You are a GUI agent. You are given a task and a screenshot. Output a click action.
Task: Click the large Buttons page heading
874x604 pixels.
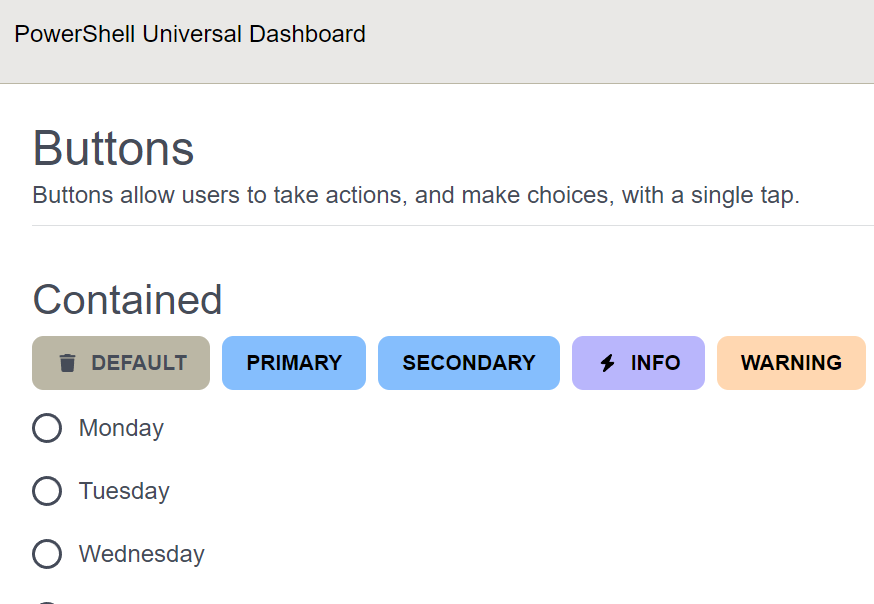(113, 149)
